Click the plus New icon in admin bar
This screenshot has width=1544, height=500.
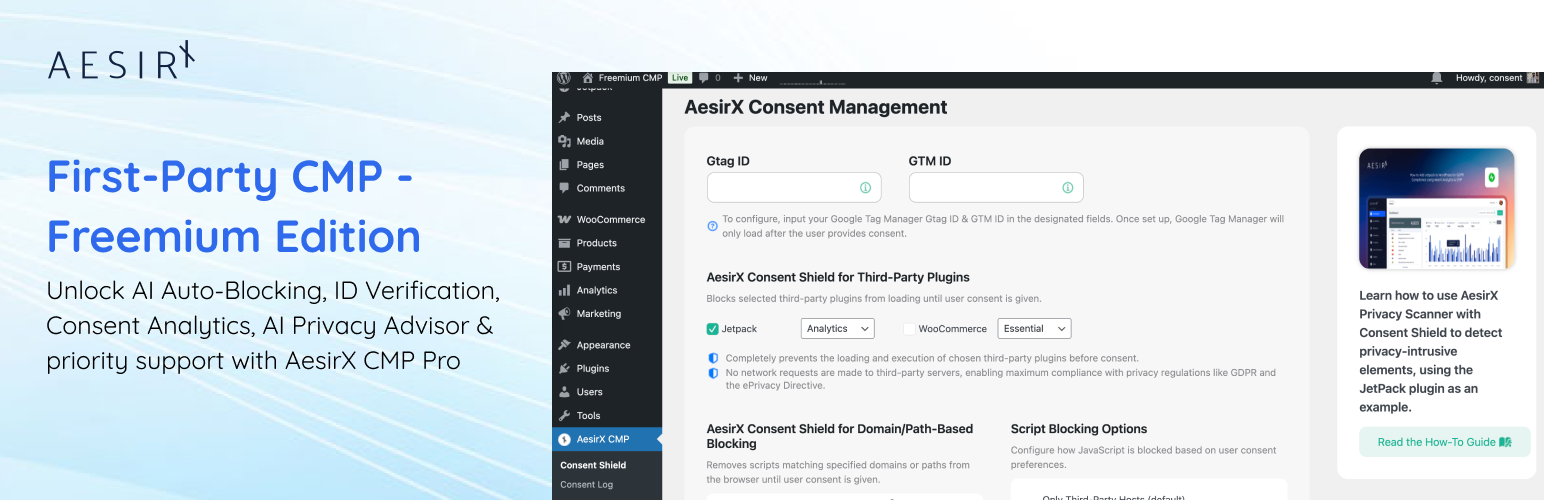pyautogui.click(x=738, y=78)
